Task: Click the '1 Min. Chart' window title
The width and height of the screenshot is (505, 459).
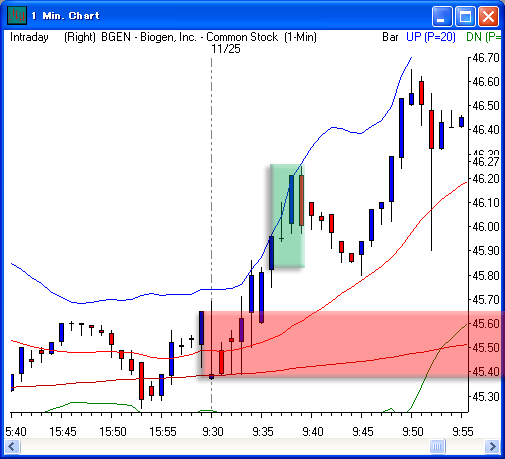Action: (x=66, y=16)
